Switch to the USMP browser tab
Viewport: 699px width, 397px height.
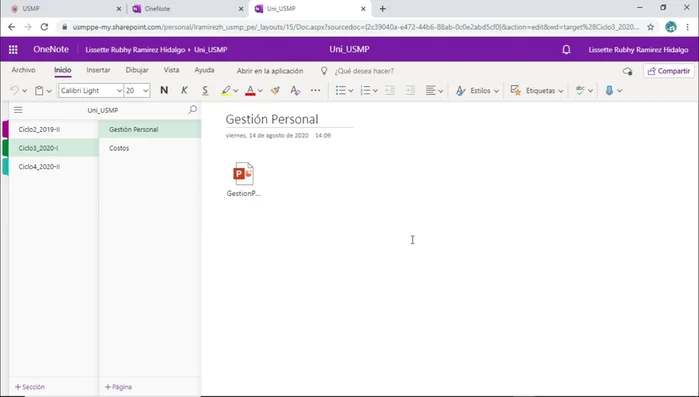click(65, 8)
